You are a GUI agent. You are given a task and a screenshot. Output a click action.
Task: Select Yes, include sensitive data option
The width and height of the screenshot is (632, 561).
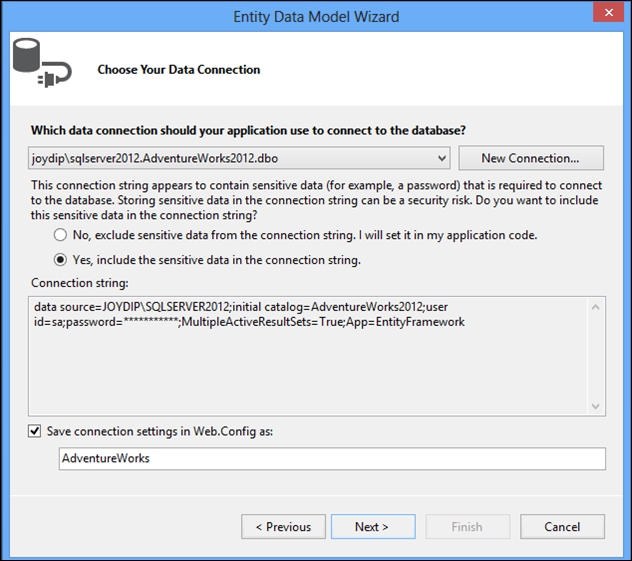(60, 260)
